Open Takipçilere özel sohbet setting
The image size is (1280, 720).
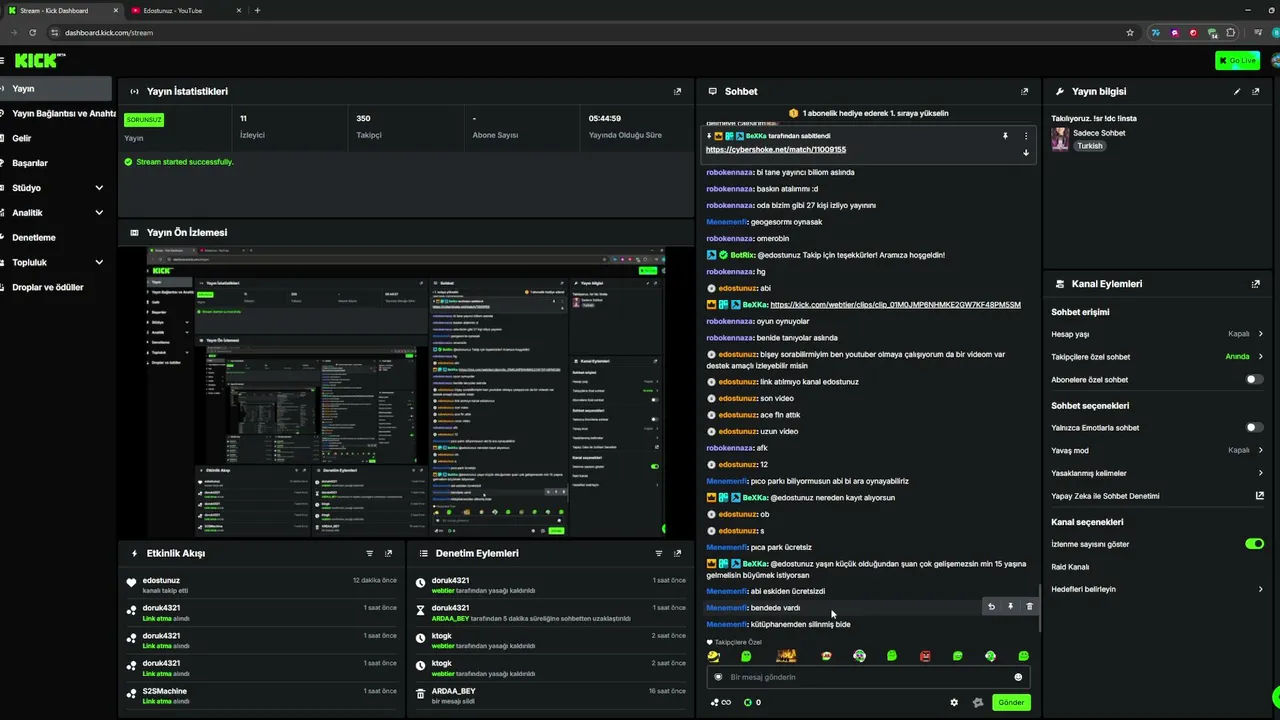1157,356
